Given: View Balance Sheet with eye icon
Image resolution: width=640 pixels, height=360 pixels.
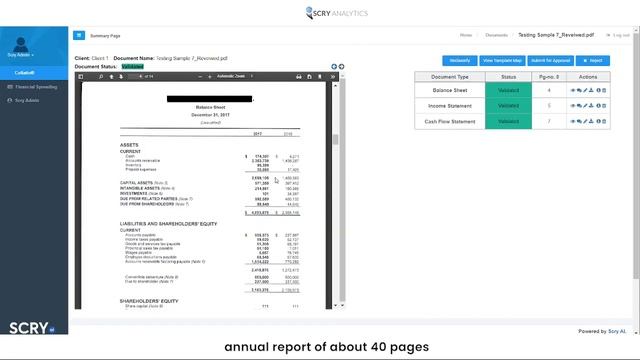Looking at the screenshot, I should tap(573, 90).
